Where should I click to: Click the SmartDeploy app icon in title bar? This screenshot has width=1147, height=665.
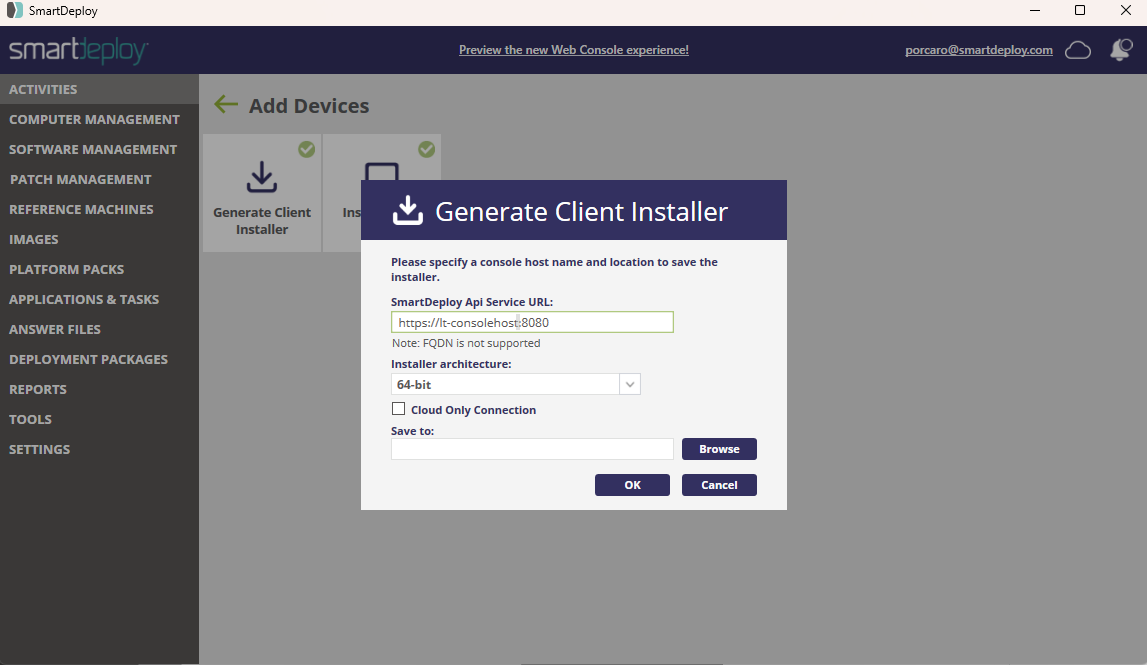pyautogui.click(x=14, y=11)
